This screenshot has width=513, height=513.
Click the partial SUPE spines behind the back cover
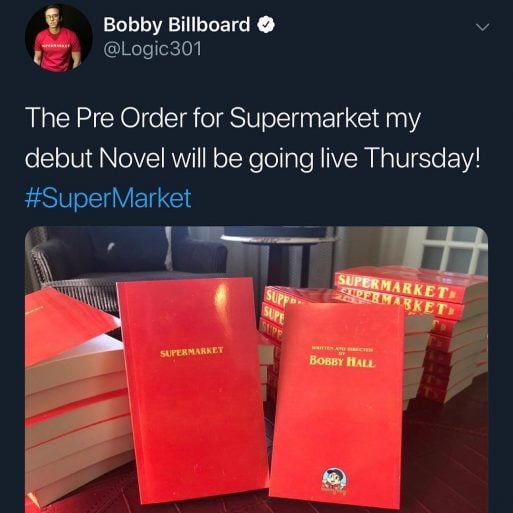pos(273,311)
